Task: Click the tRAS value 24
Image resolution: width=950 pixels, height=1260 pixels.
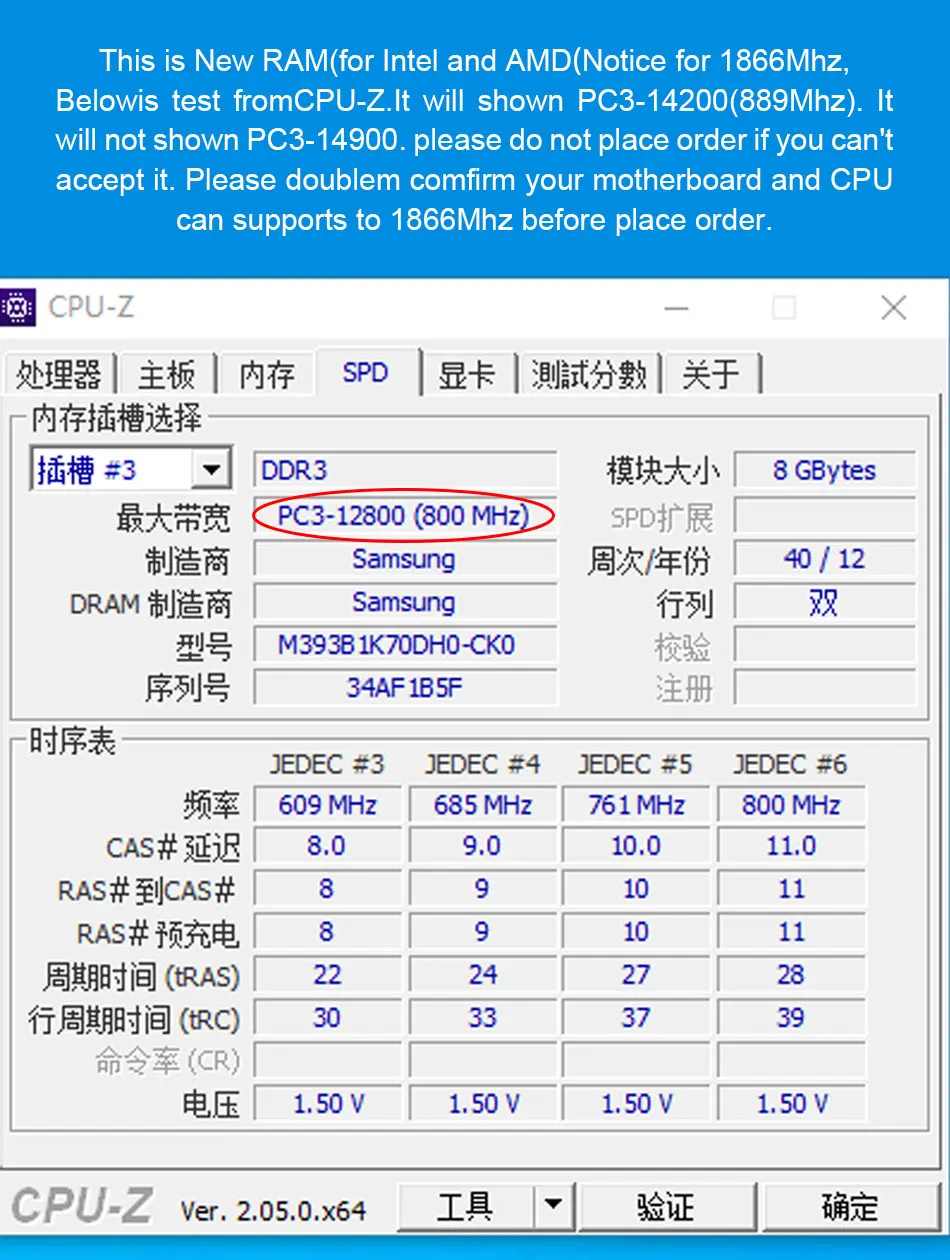Action: pyautogui.click(x=482, y=975)
